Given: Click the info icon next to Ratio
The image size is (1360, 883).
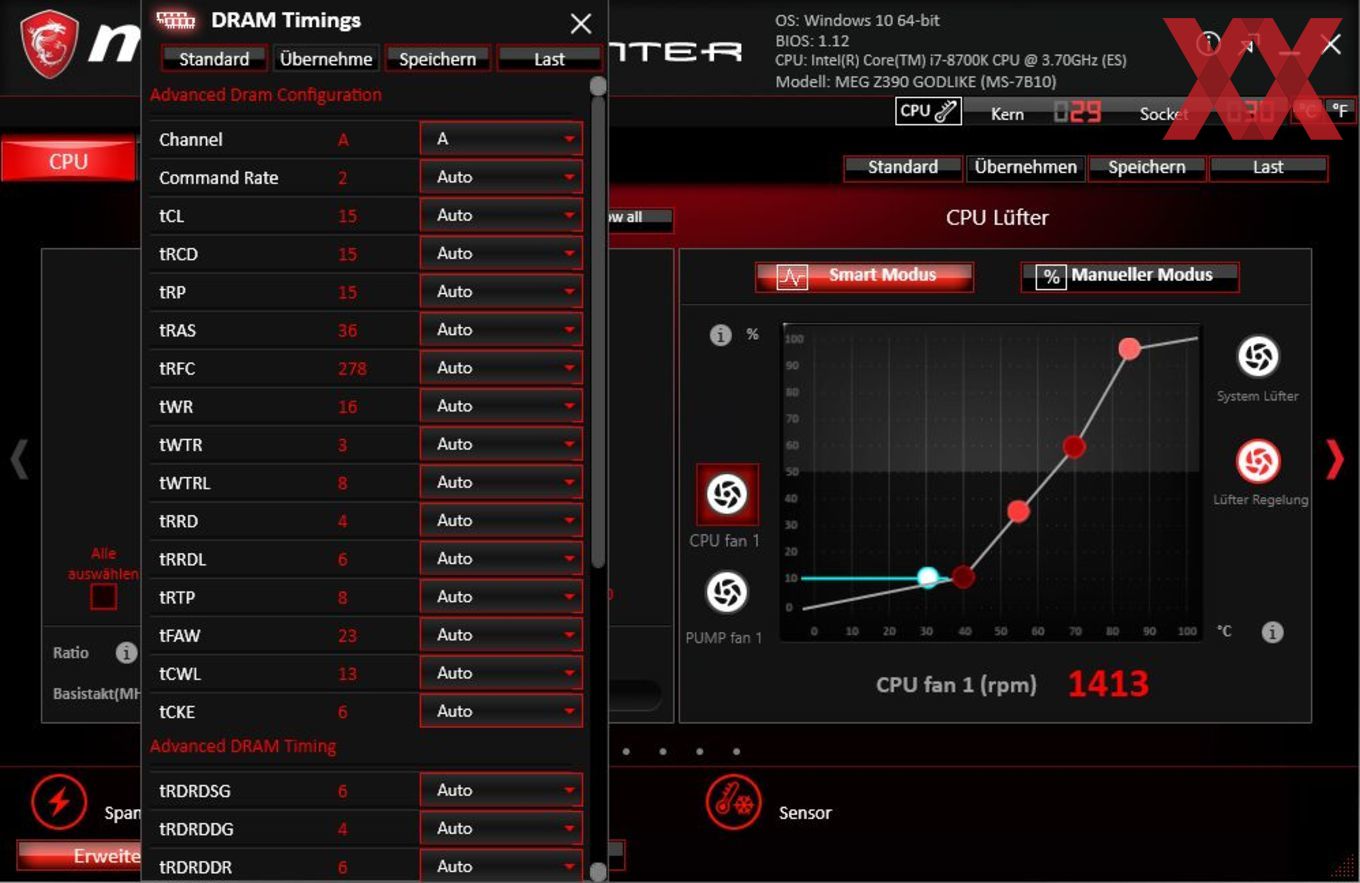Looking at the screenshot, I should (126, 653).
